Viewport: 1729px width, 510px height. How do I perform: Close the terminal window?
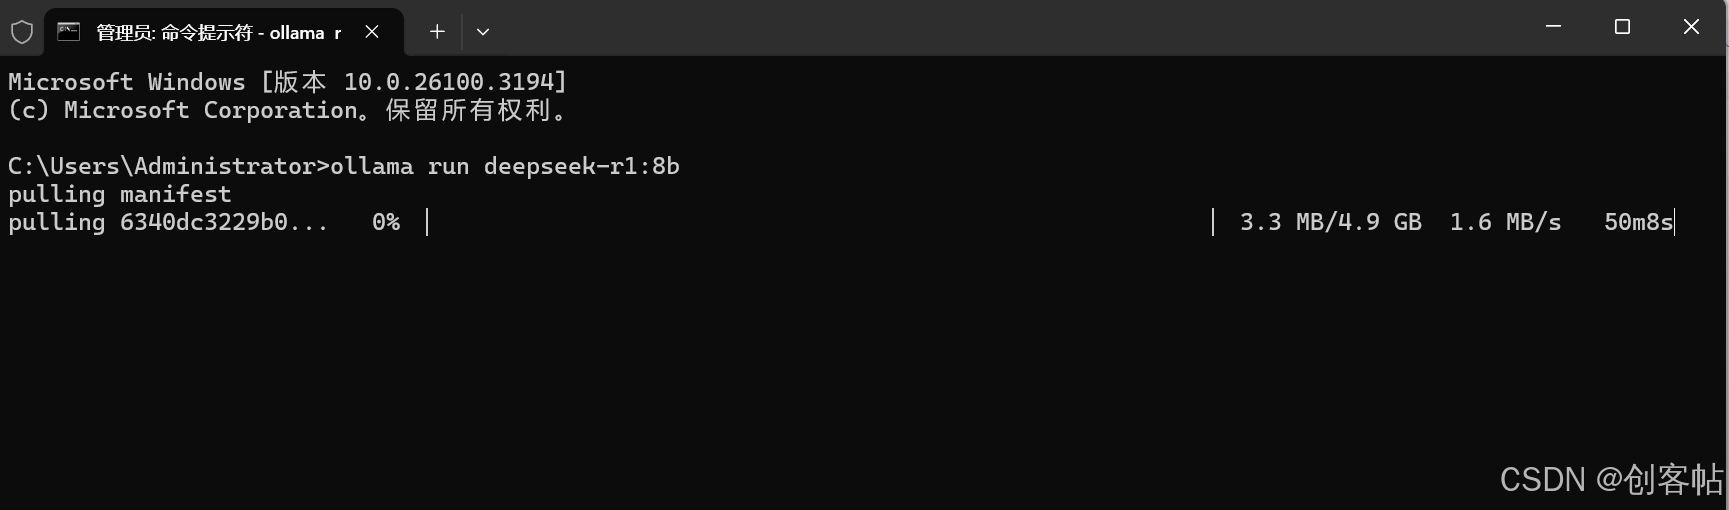[1691, 27]
